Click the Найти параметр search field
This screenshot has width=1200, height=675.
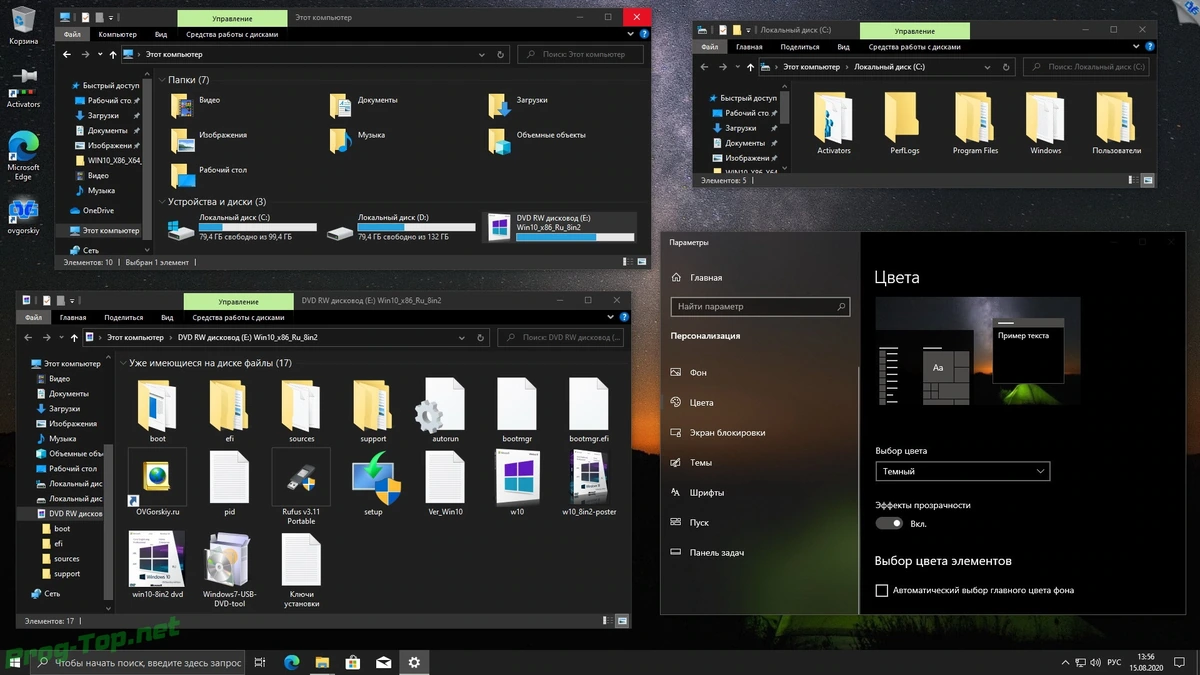(760, 307)
